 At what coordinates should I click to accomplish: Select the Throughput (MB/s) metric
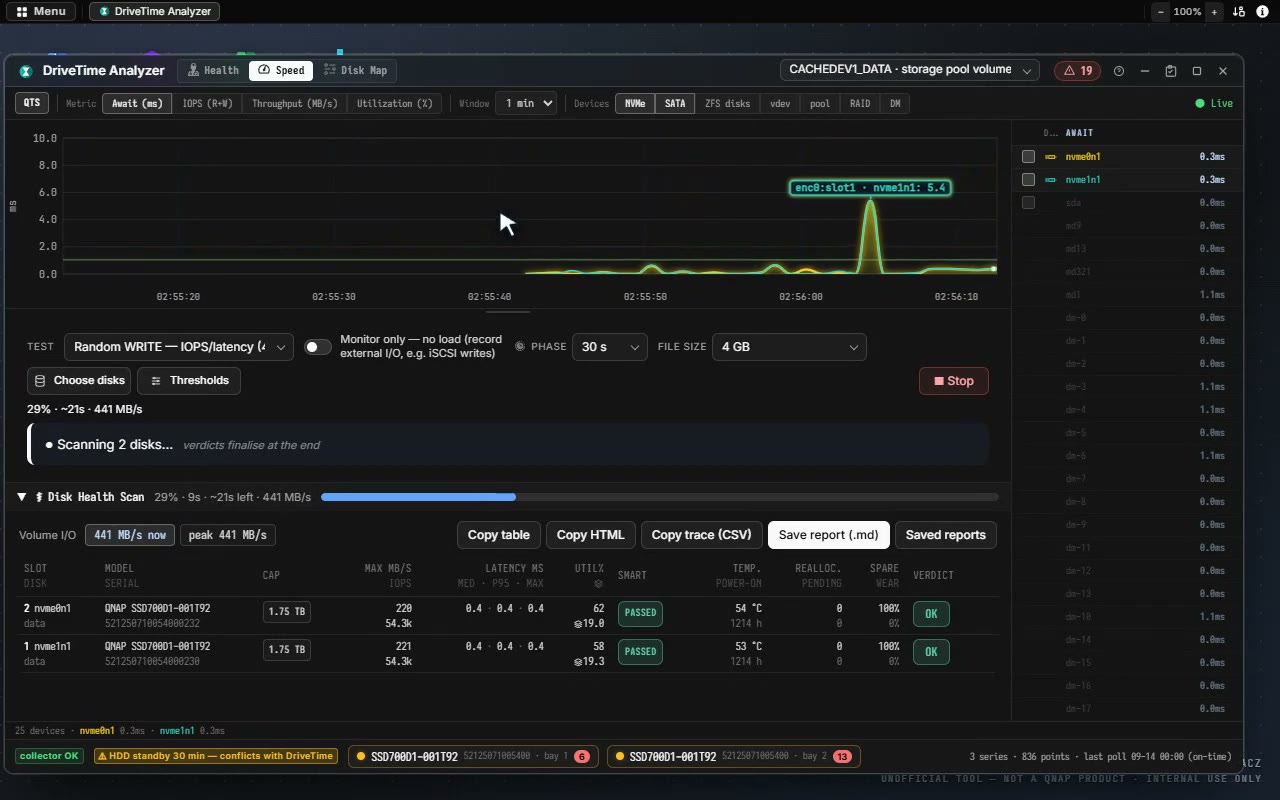[294, 103]
